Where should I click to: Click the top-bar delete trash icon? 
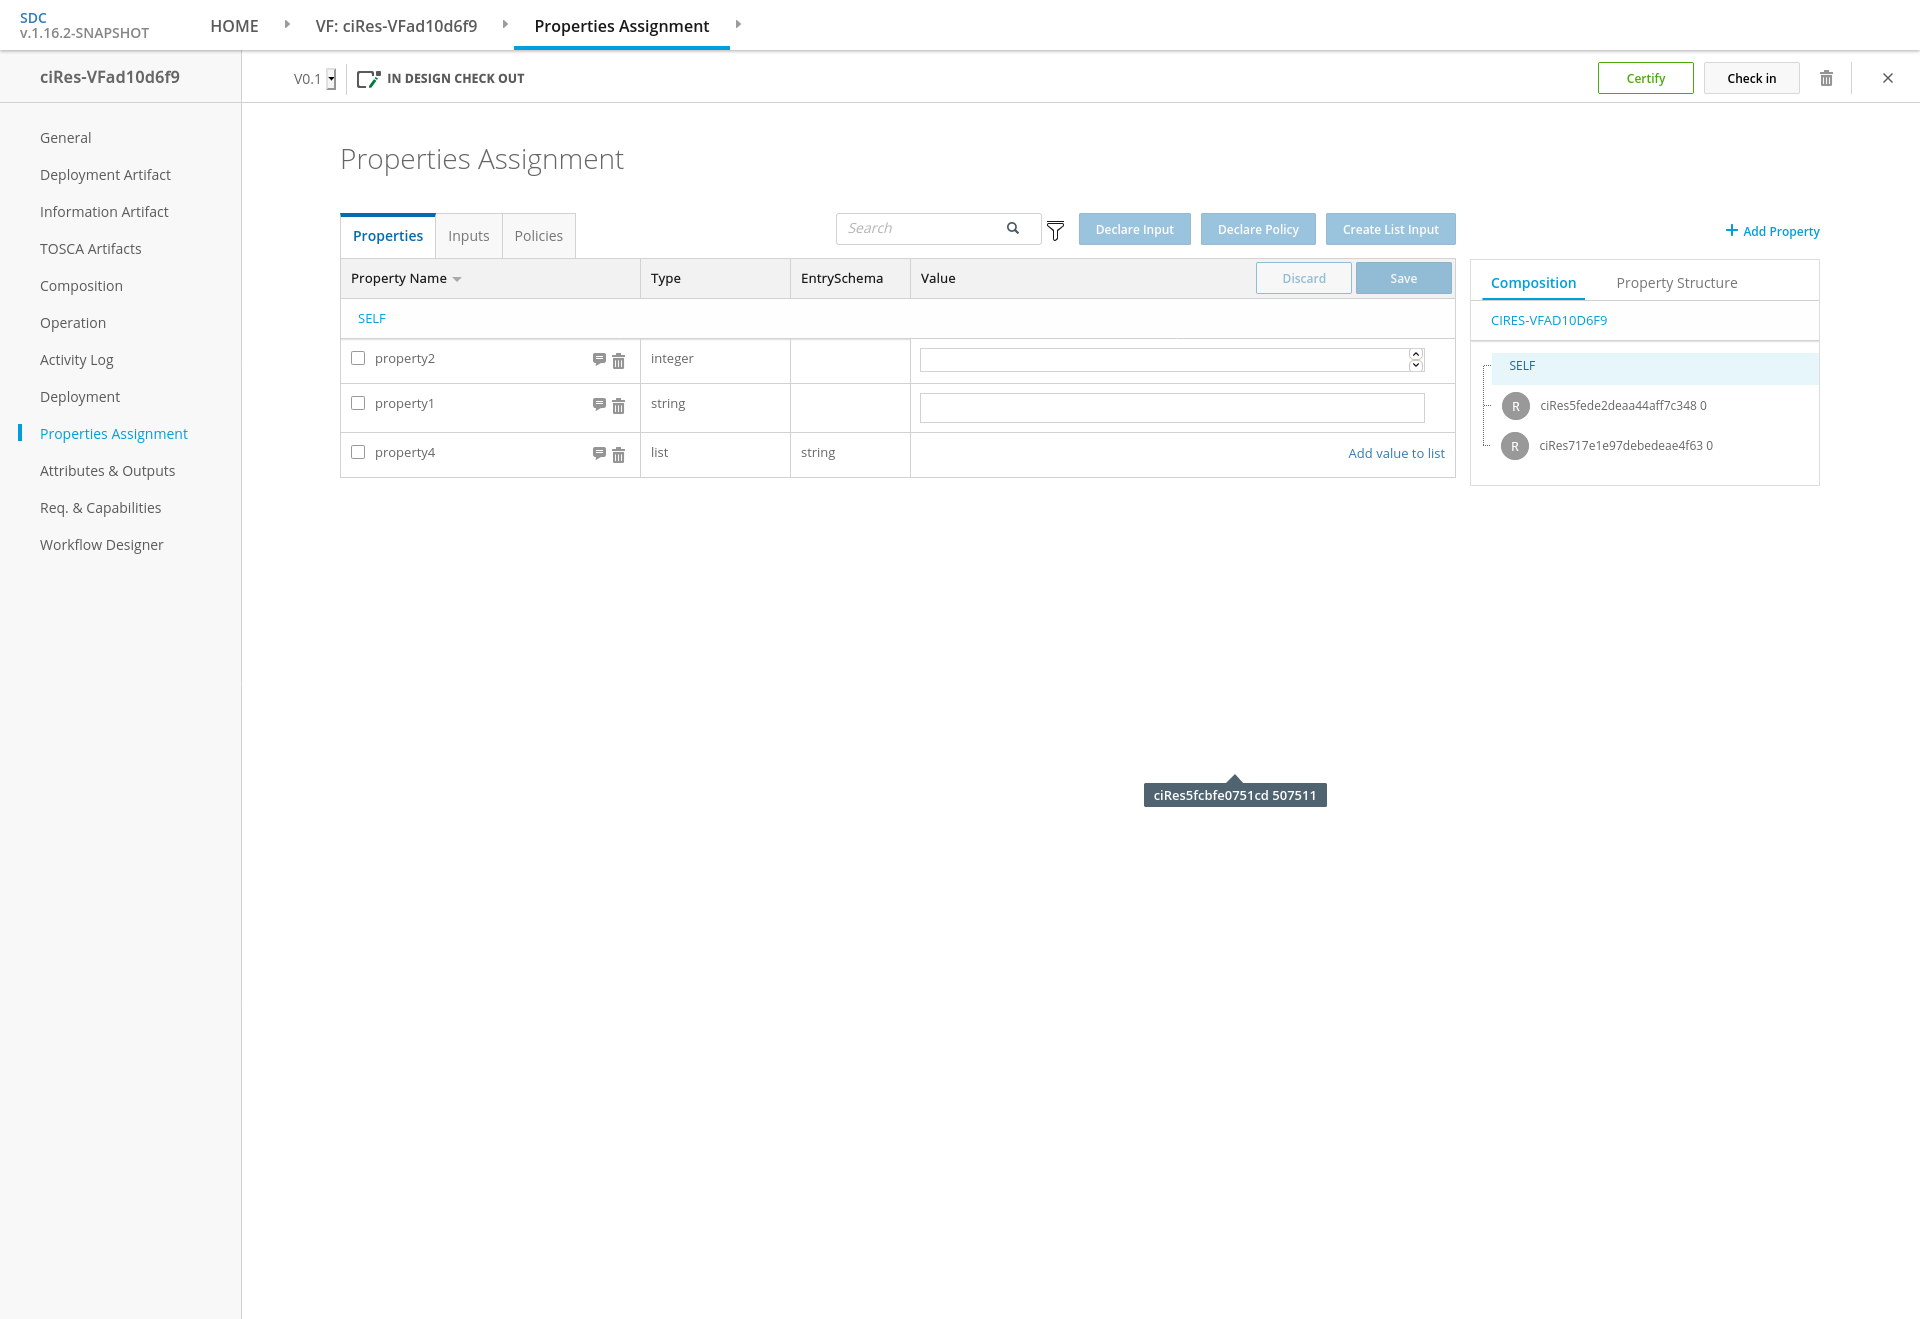click(1826, 78)
